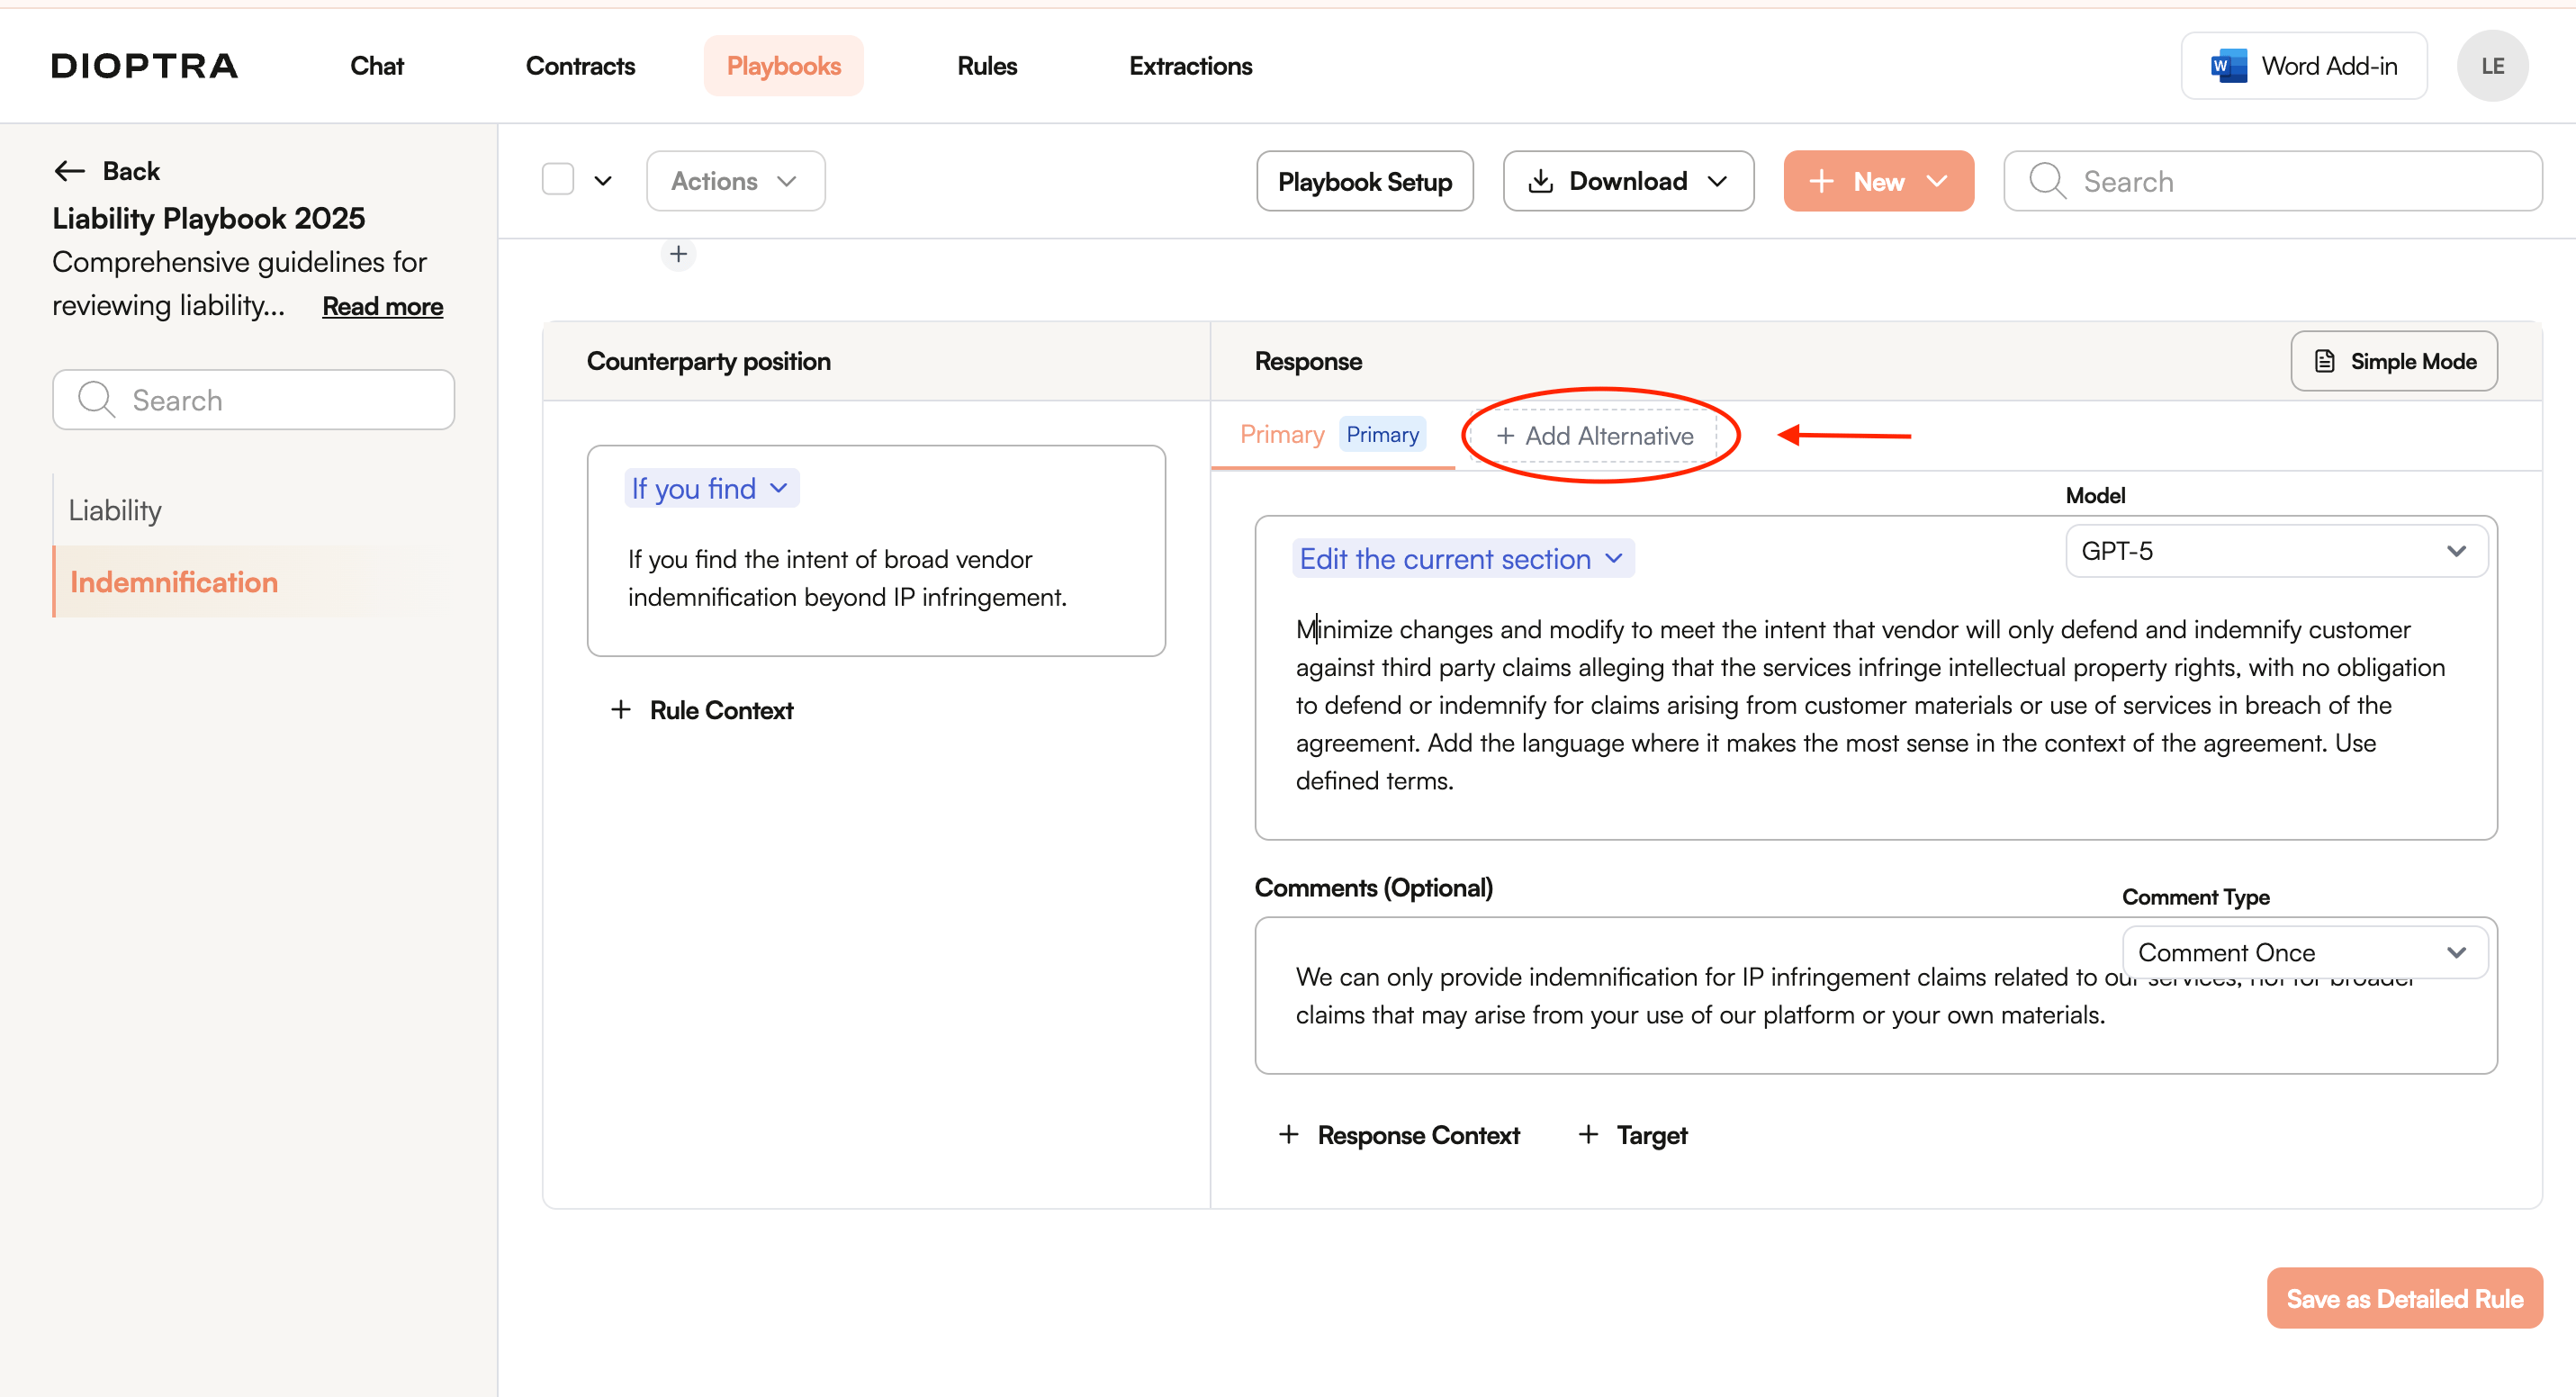Open the Download dropdown
The width and height of the screenshot is (2576, 1397).
pyautogui.click(x=1628, y=181)
